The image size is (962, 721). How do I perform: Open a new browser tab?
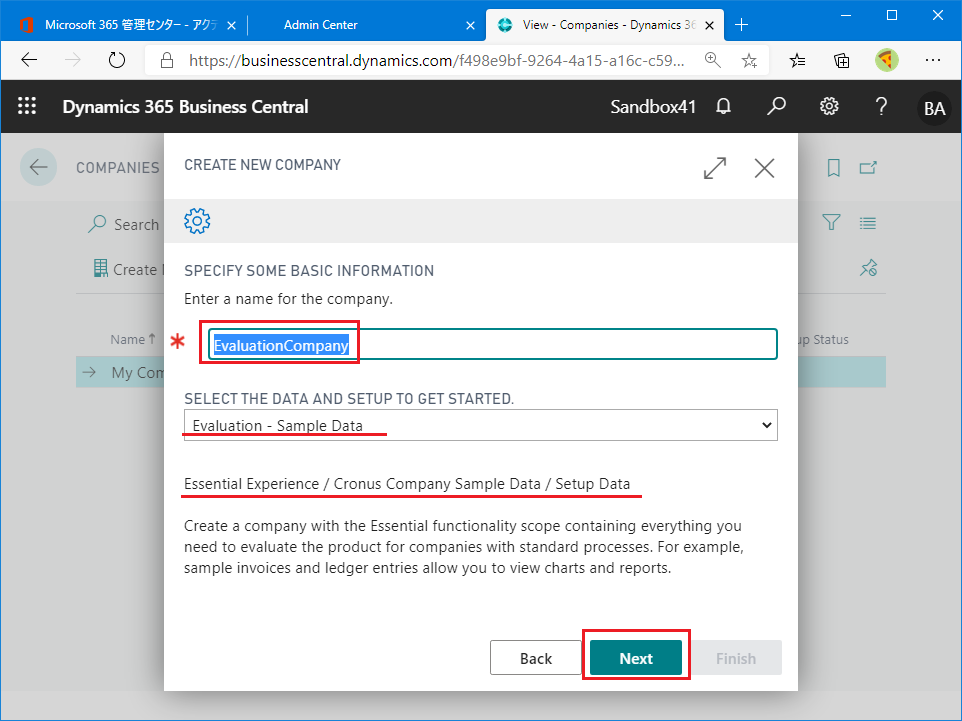pyautogui.click(x=741, y=25)
